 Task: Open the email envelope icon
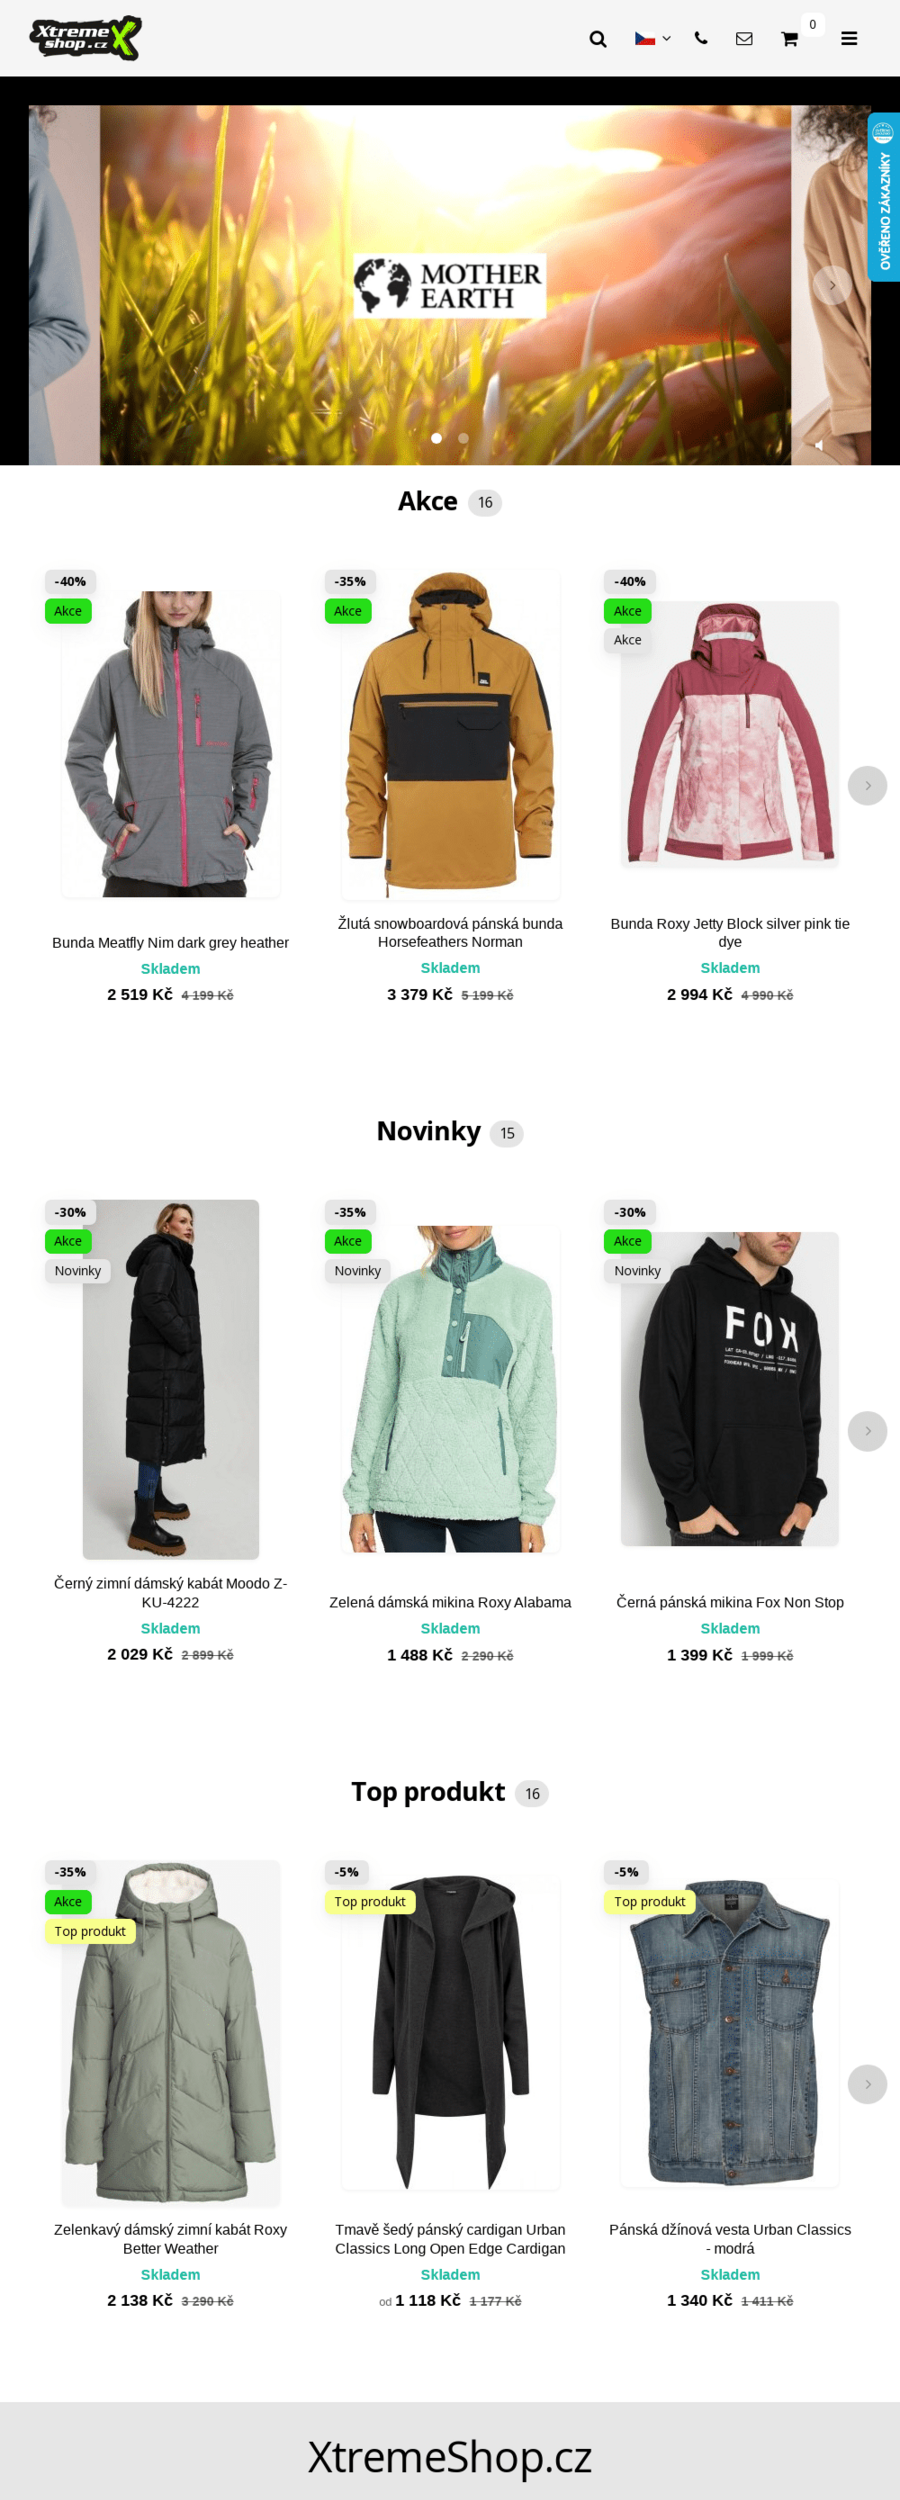point(744,38)
